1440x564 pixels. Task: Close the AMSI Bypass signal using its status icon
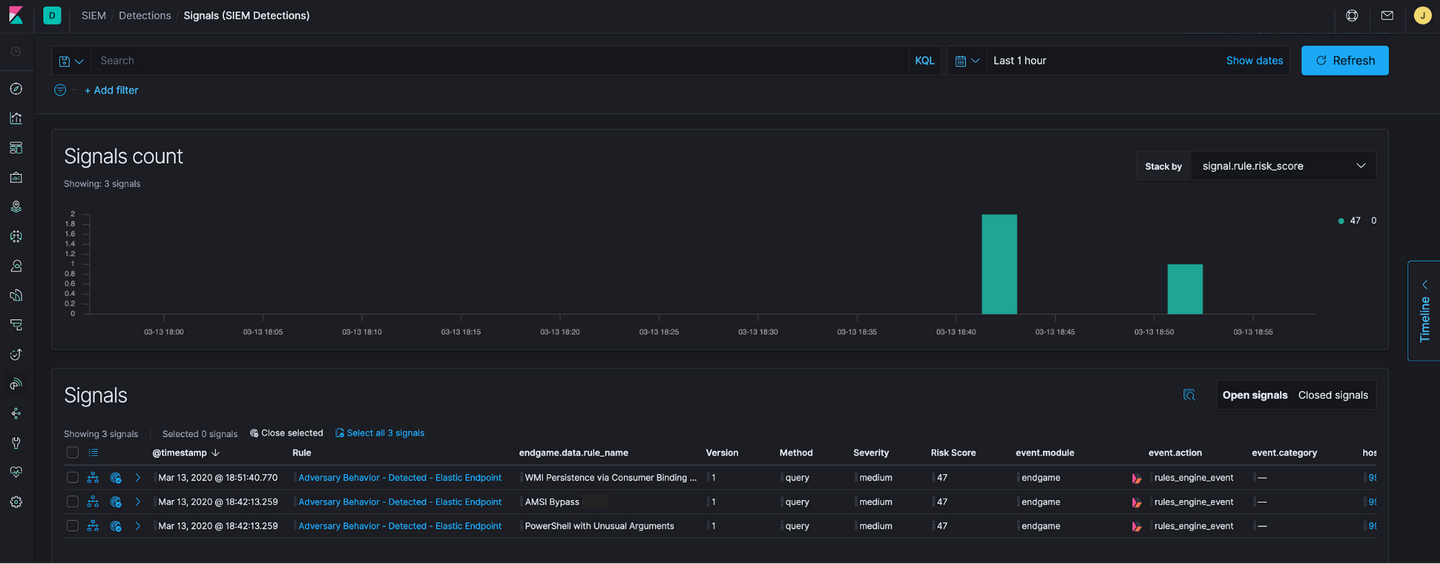click(x=116, y=502)
